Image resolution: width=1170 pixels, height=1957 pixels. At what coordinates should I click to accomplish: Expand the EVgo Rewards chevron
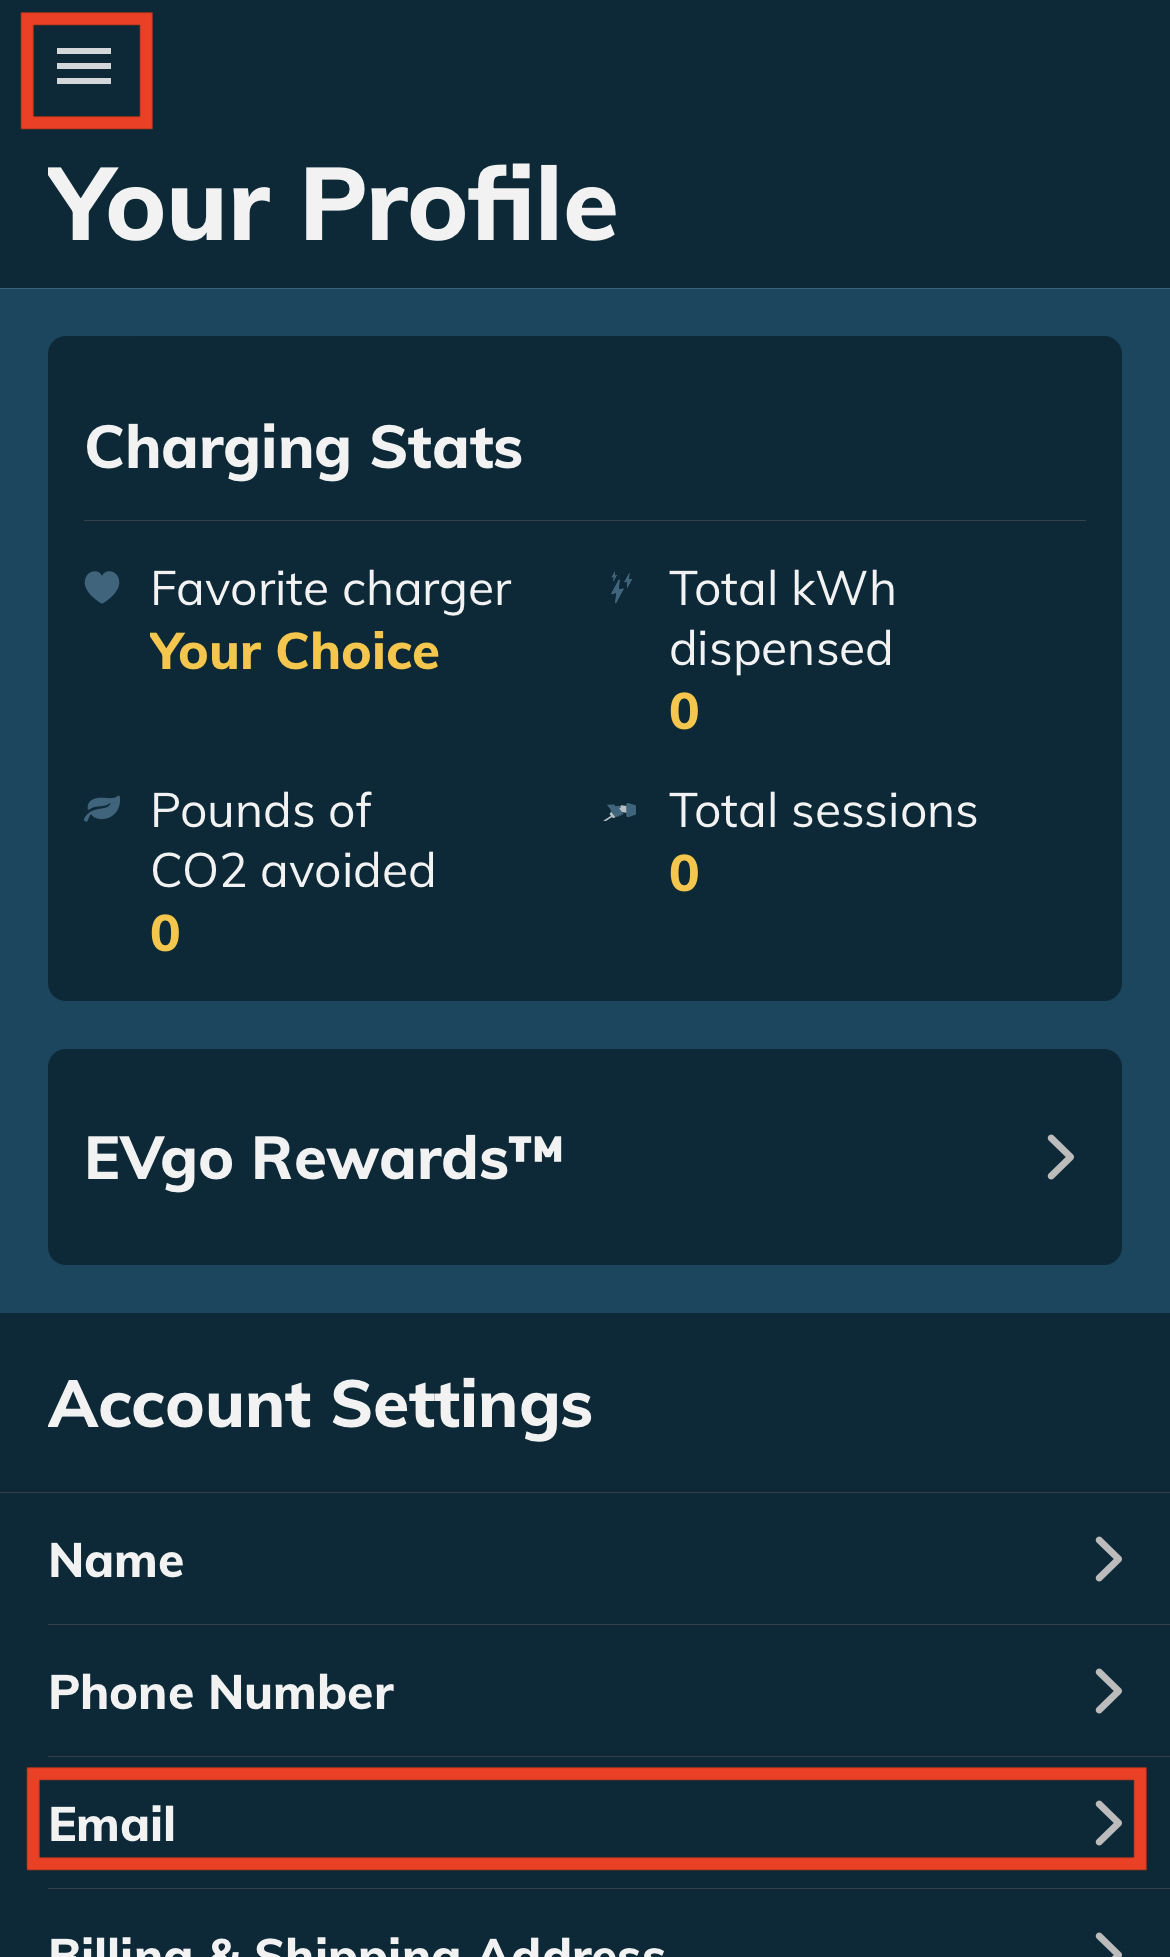coord(1060,1157)
